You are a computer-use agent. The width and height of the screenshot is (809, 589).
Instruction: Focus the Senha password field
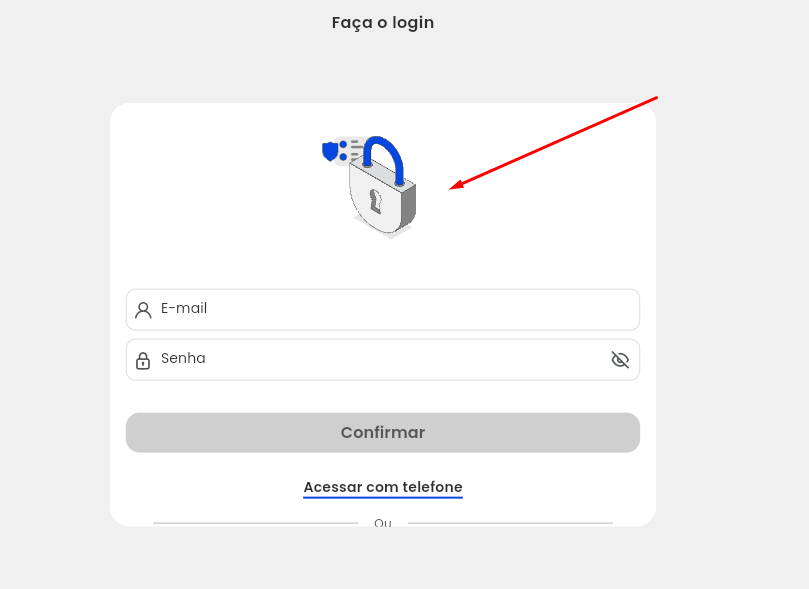(x=380, y=359)
